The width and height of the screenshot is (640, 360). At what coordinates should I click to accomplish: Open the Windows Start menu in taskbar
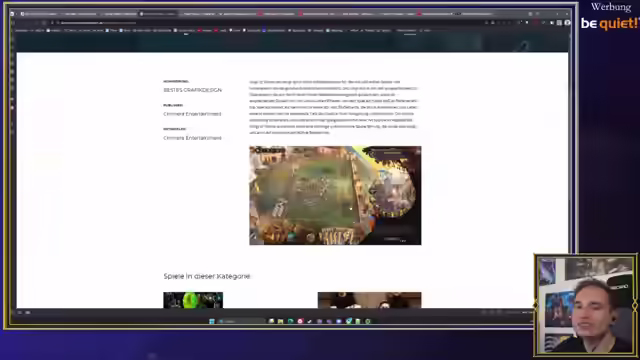click(212, 321)
